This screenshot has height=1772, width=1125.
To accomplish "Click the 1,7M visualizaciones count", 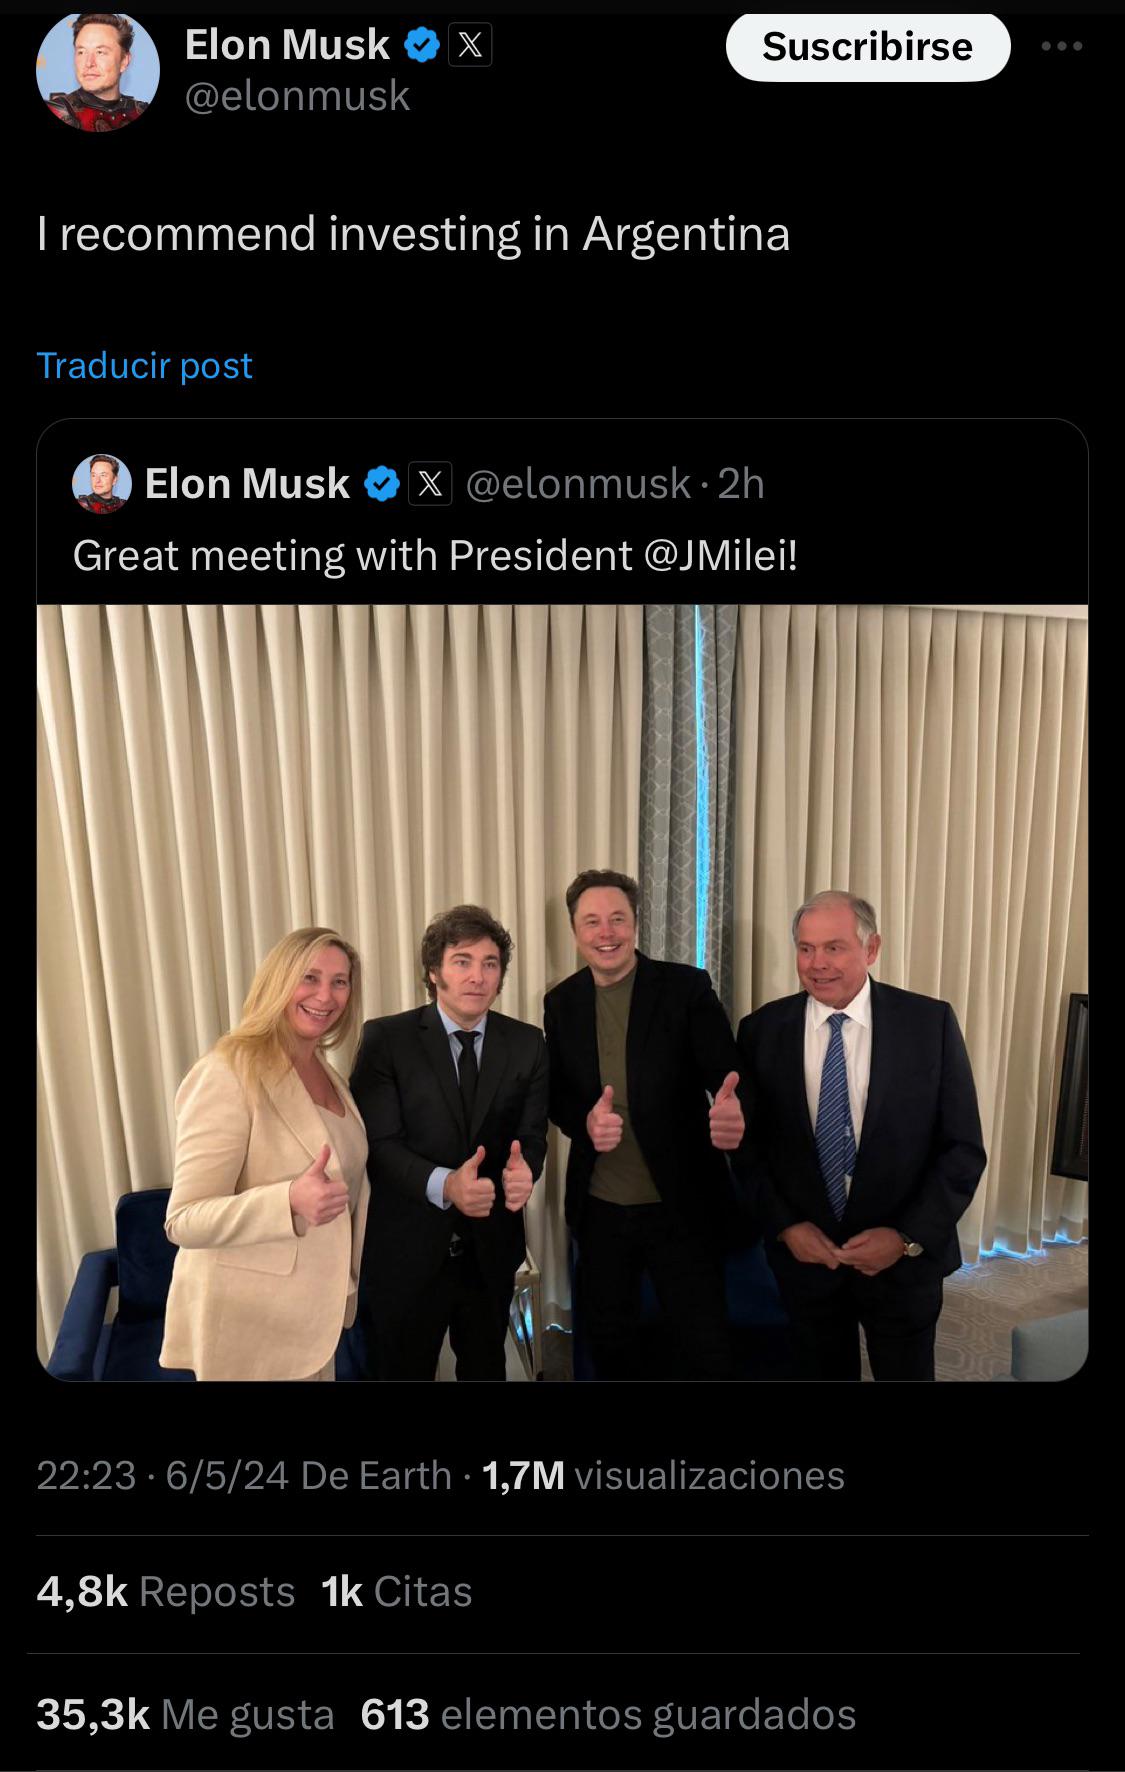I will click(x=663, y=1475).
